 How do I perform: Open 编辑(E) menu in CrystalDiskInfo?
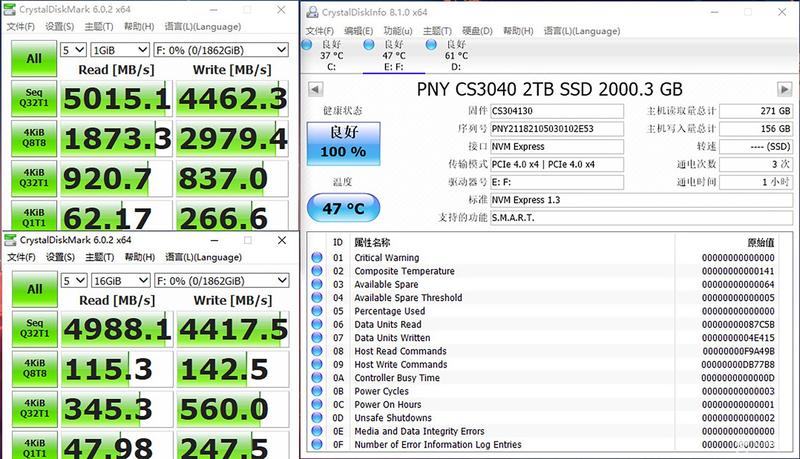[359, 31]
